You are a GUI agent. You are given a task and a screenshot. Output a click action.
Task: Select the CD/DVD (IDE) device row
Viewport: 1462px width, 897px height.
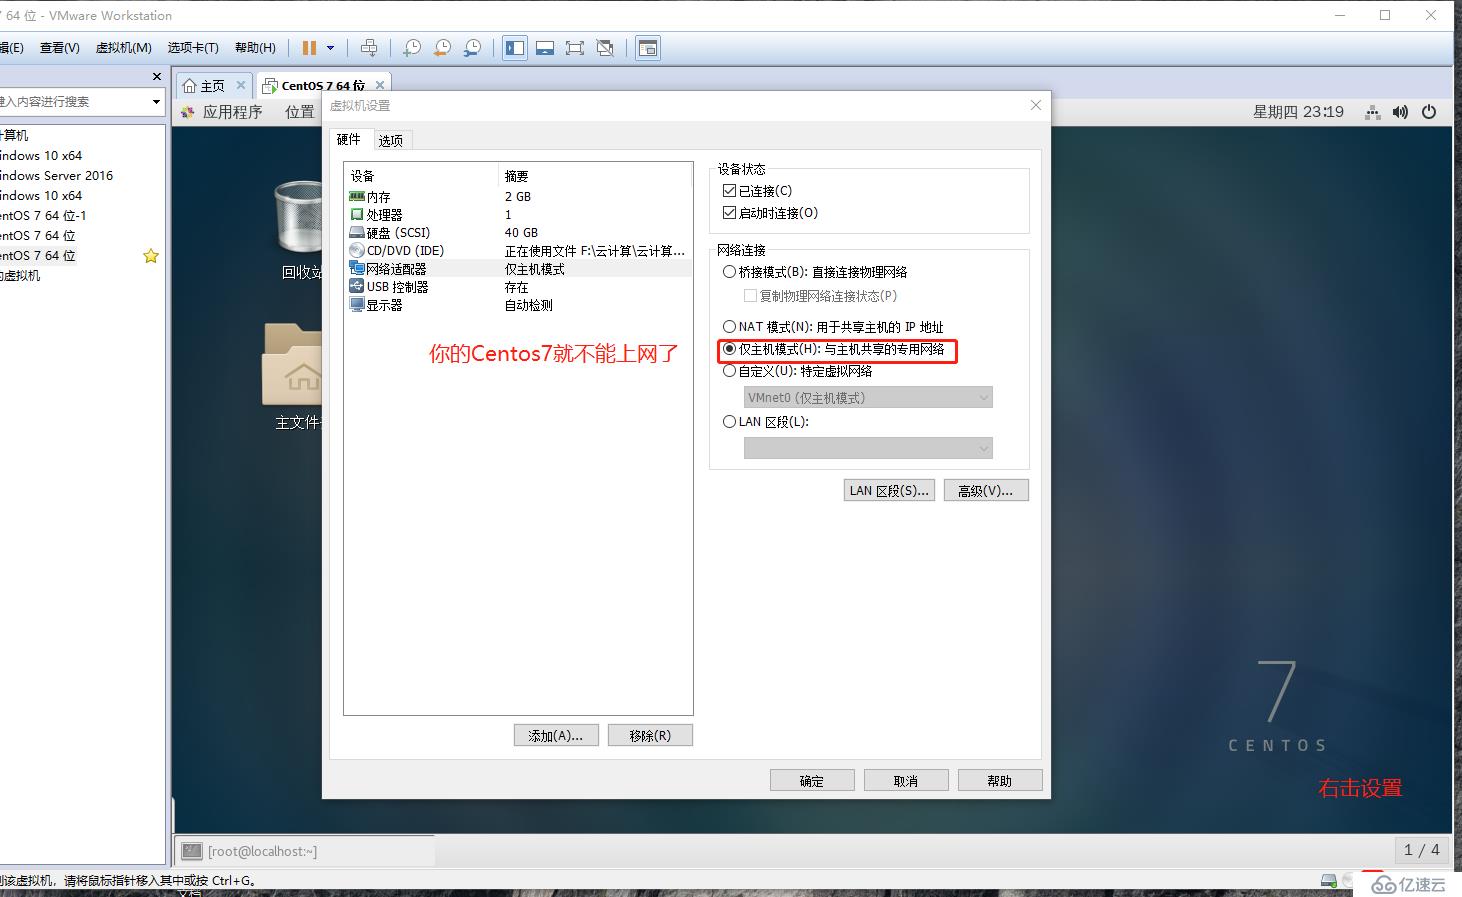click(518, 251)
